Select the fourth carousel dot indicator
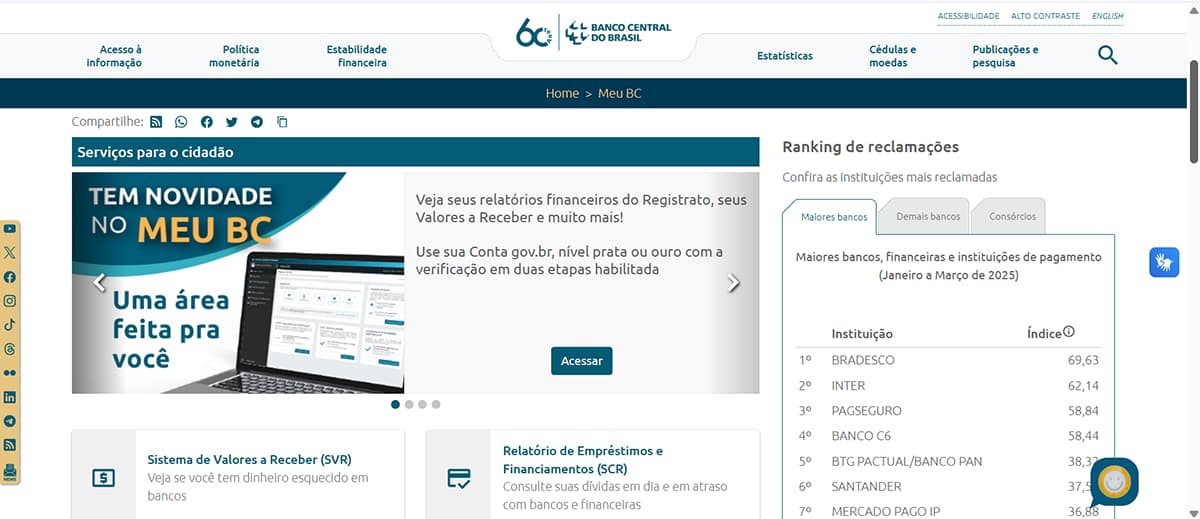This screenshot has height=519, width=1200. (436, 404)
